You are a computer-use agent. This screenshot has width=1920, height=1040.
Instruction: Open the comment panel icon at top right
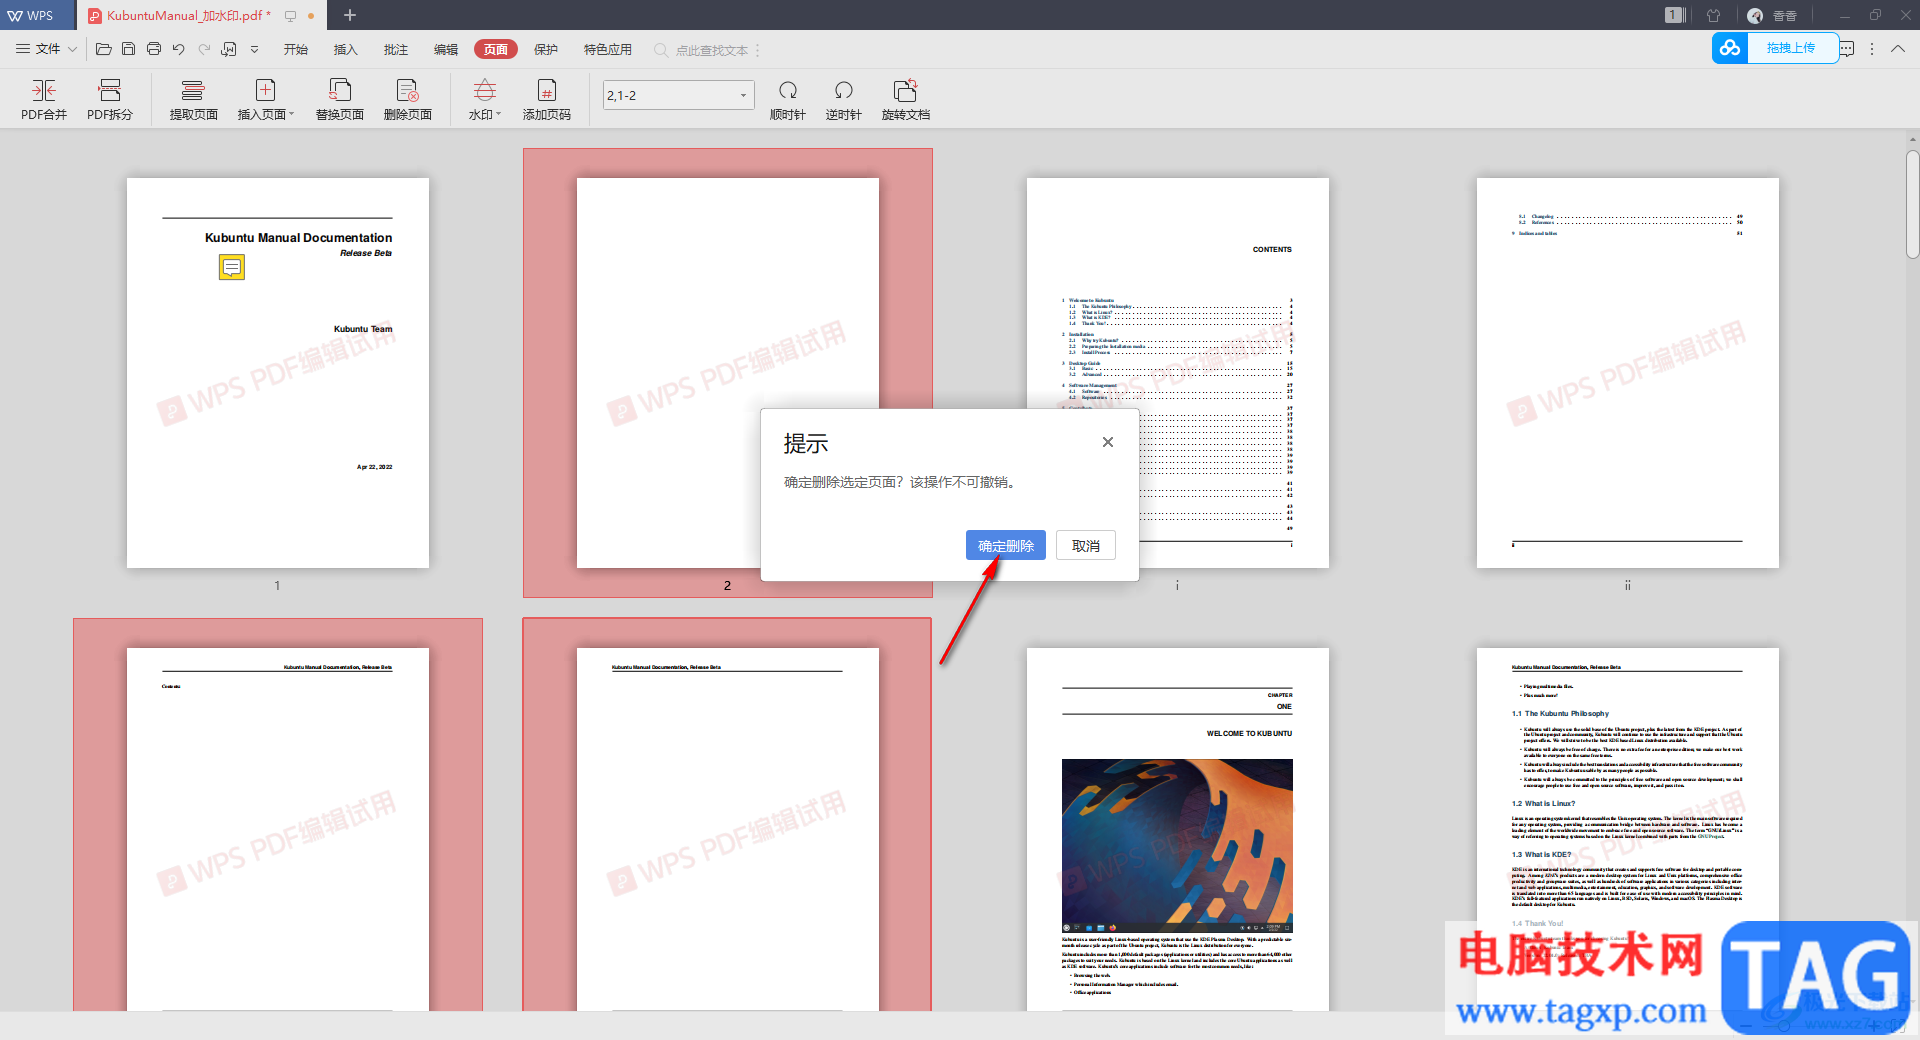click(x=1846, y=48)
